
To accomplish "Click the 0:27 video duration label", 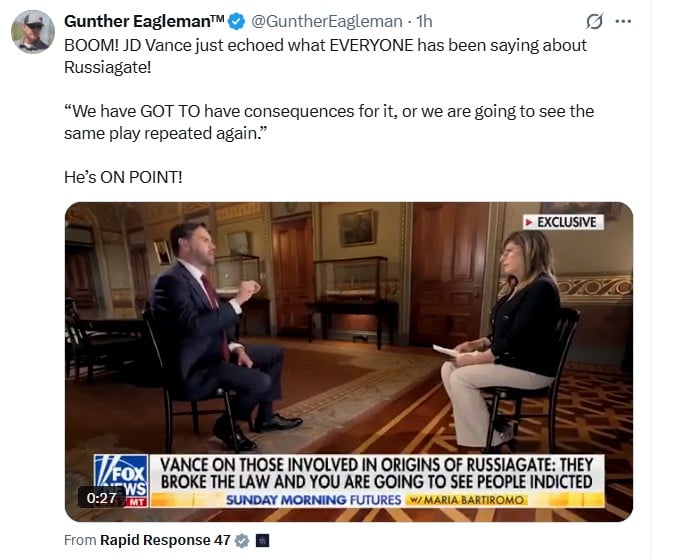I will tap(102, 498).
